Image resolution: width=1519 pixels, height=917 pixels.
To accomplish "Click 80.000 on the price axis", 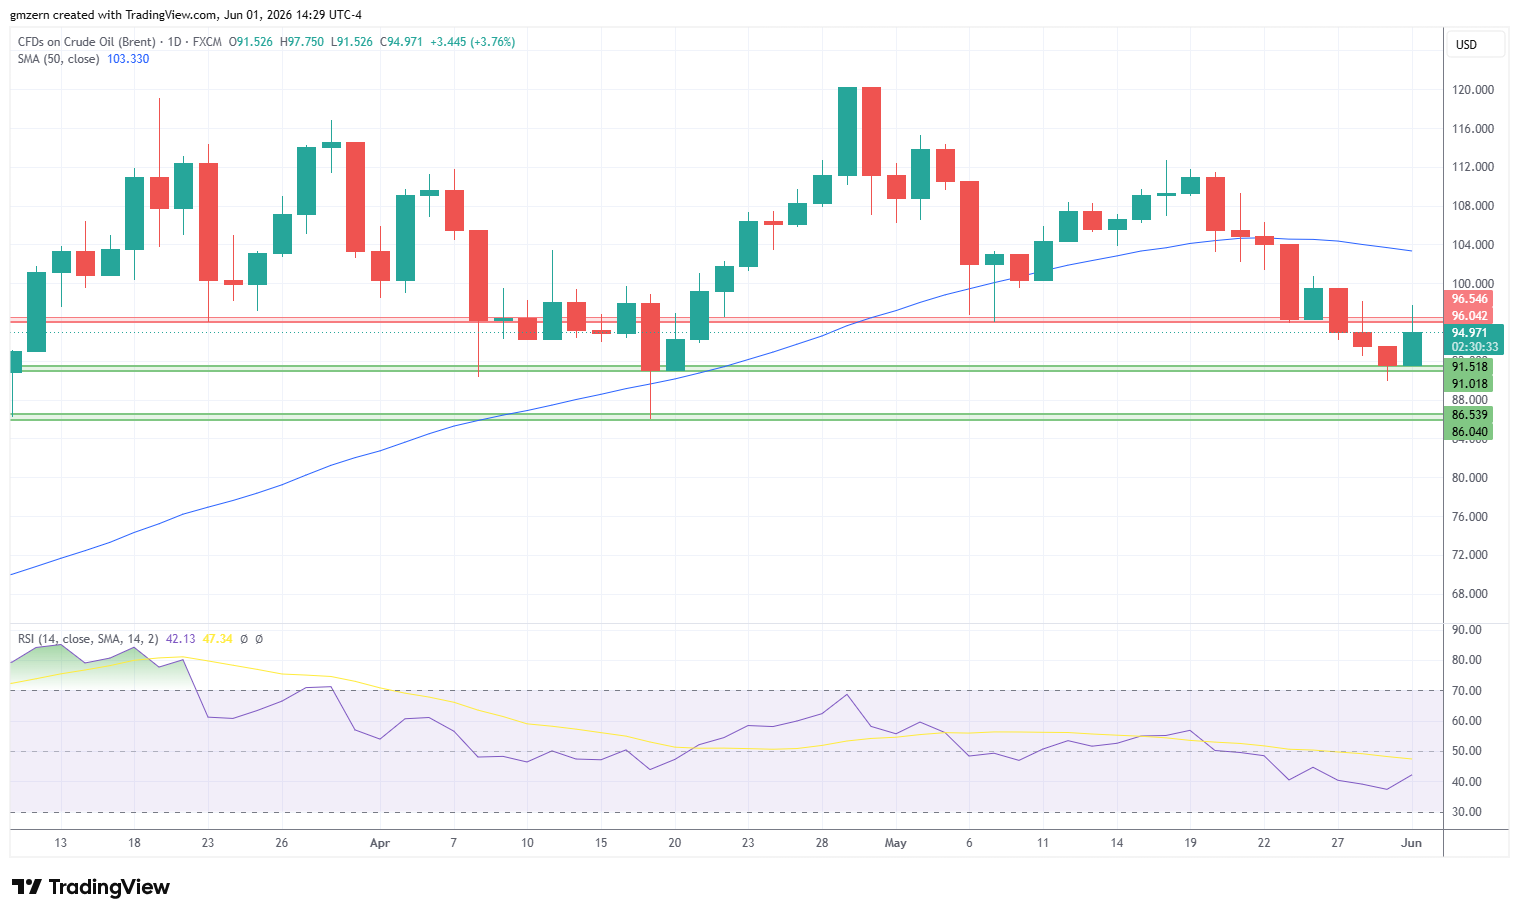I will [1470, 478].
